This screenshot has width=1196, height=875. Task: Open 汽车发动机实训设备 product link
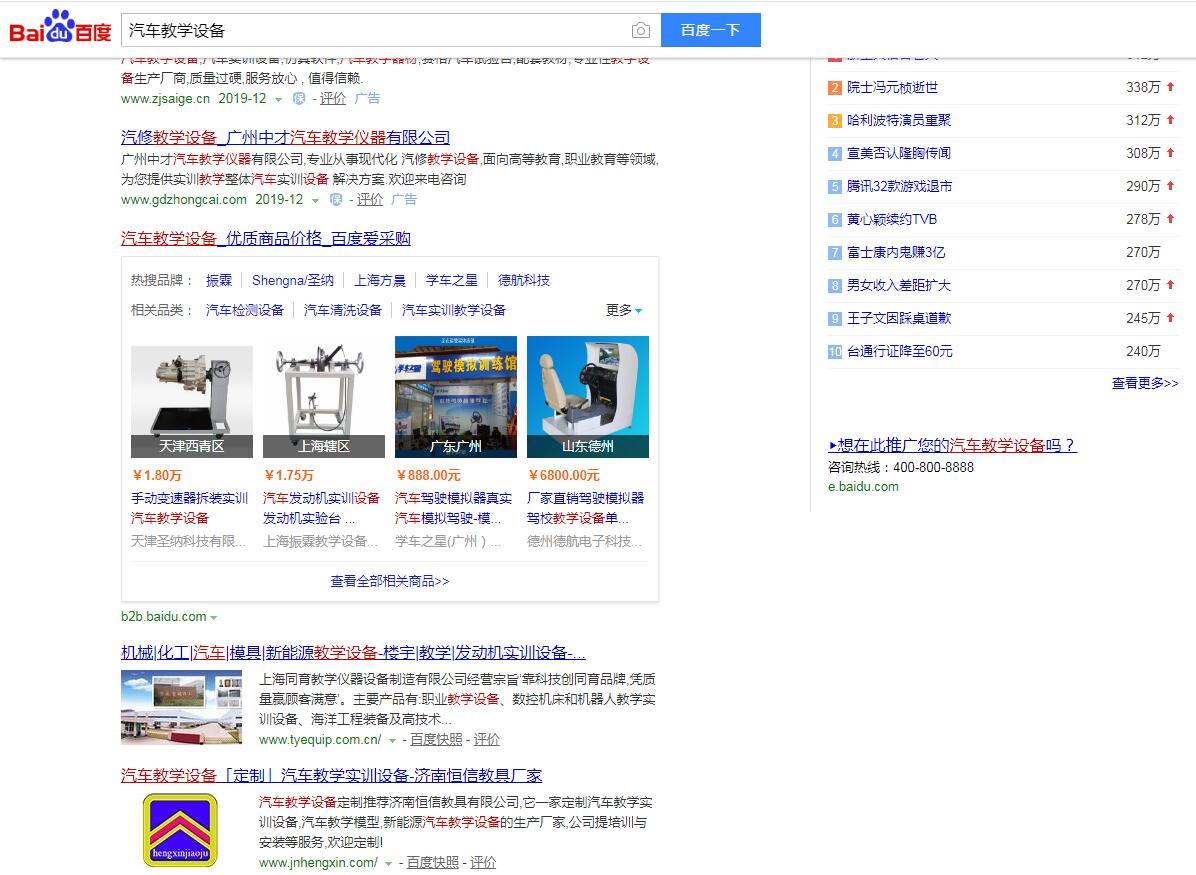pyautogui.click(x=321, y=508)
